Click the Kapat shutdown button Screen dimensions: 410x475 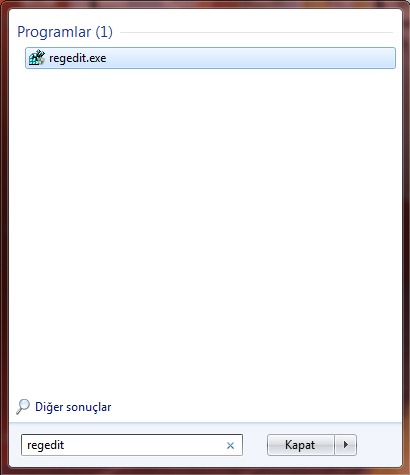pos(300,445)
